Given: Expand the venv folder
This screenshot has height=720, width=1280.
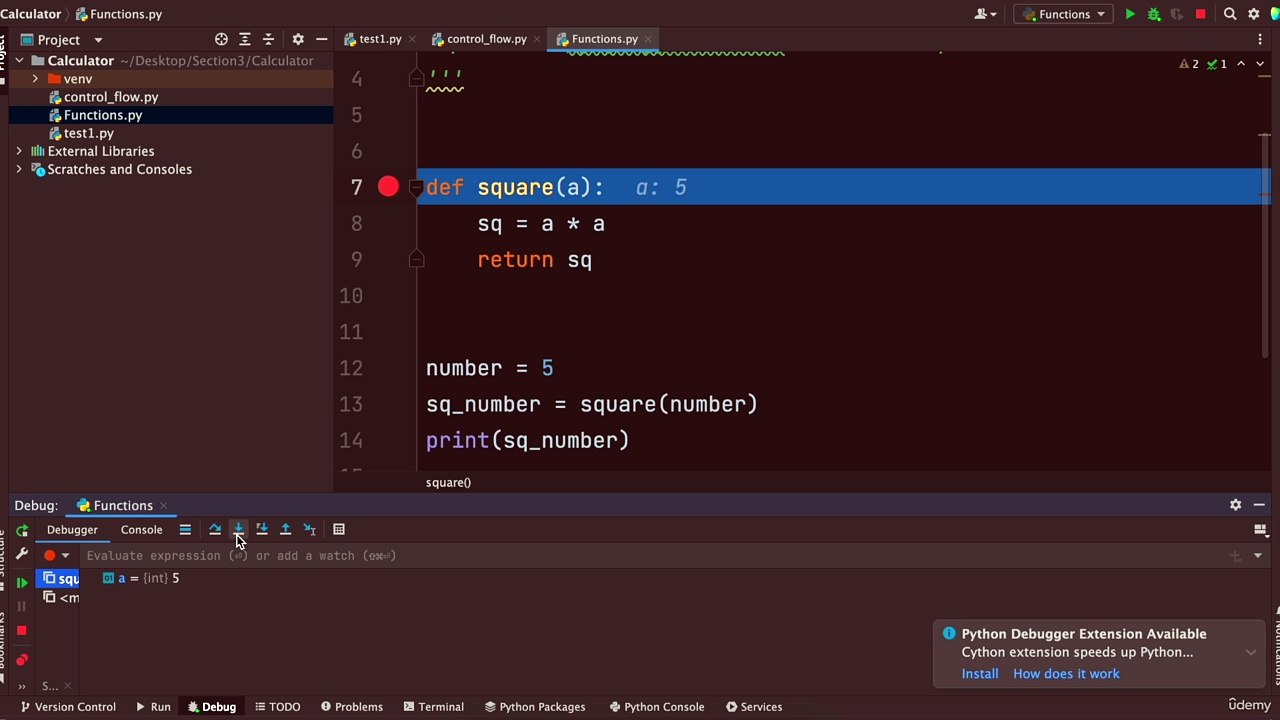Looking at the screenshot, I should coord(36,79).
